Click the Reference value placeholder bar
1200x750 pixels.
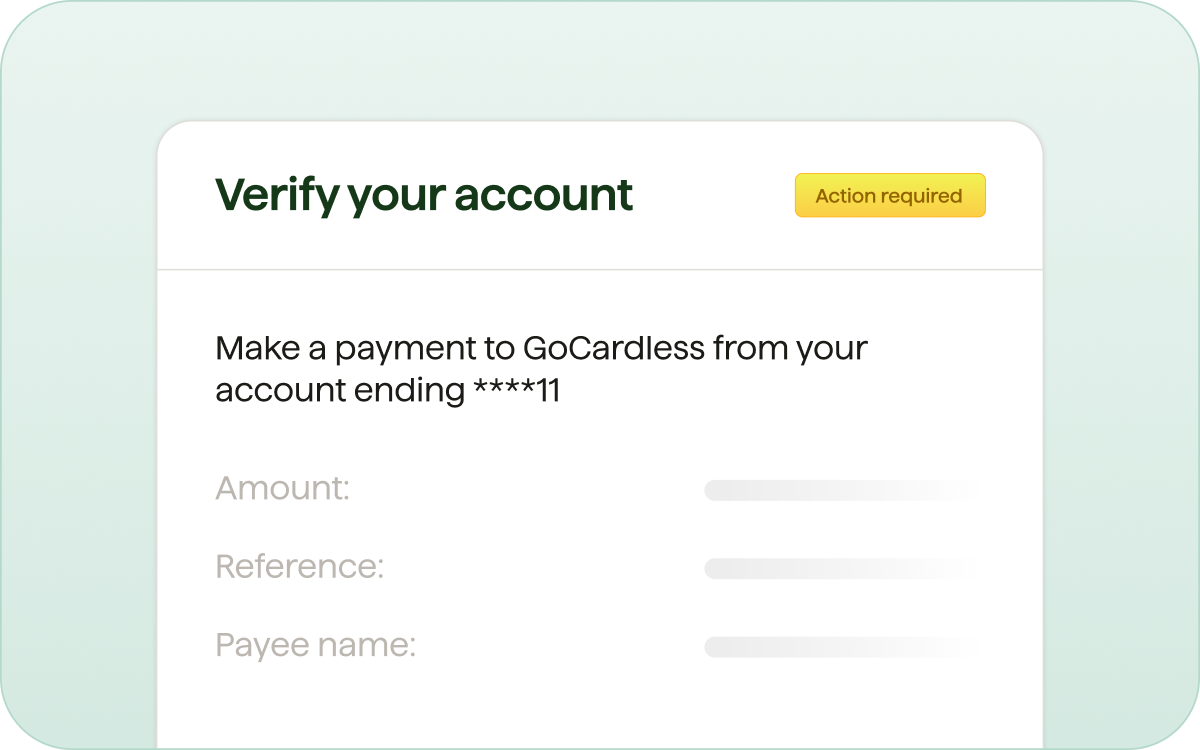tap(840, 568)
